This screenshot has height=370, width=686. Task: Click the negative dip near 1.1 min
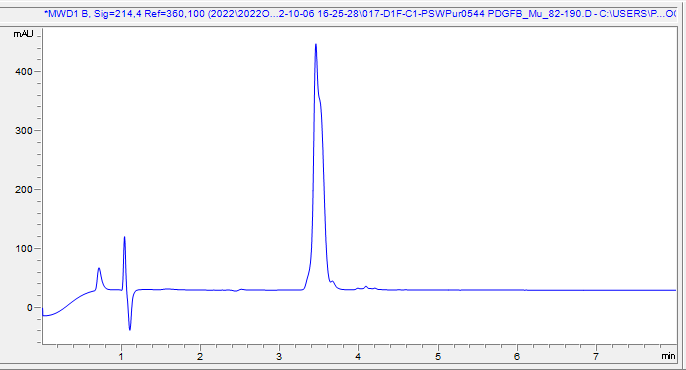130,329
